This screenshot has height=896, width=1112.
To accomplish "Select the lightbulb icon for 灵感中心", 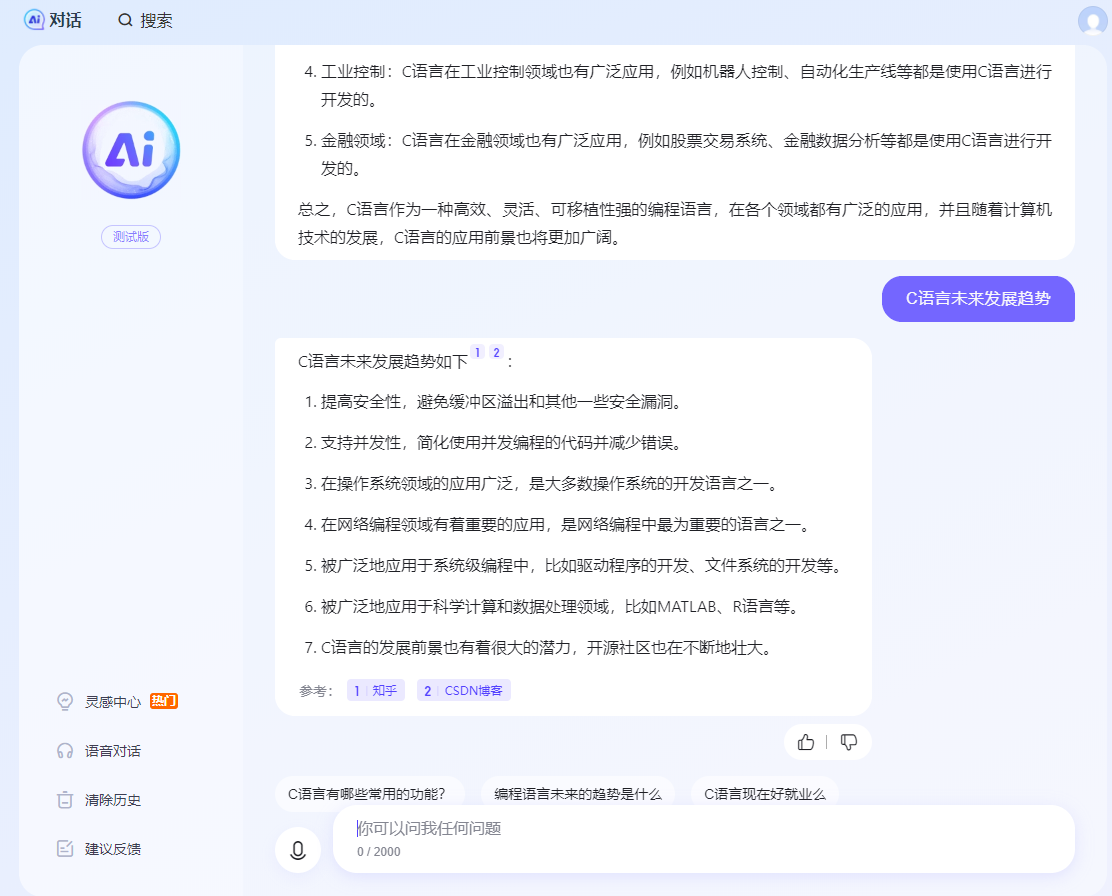I will coord(64,701).
